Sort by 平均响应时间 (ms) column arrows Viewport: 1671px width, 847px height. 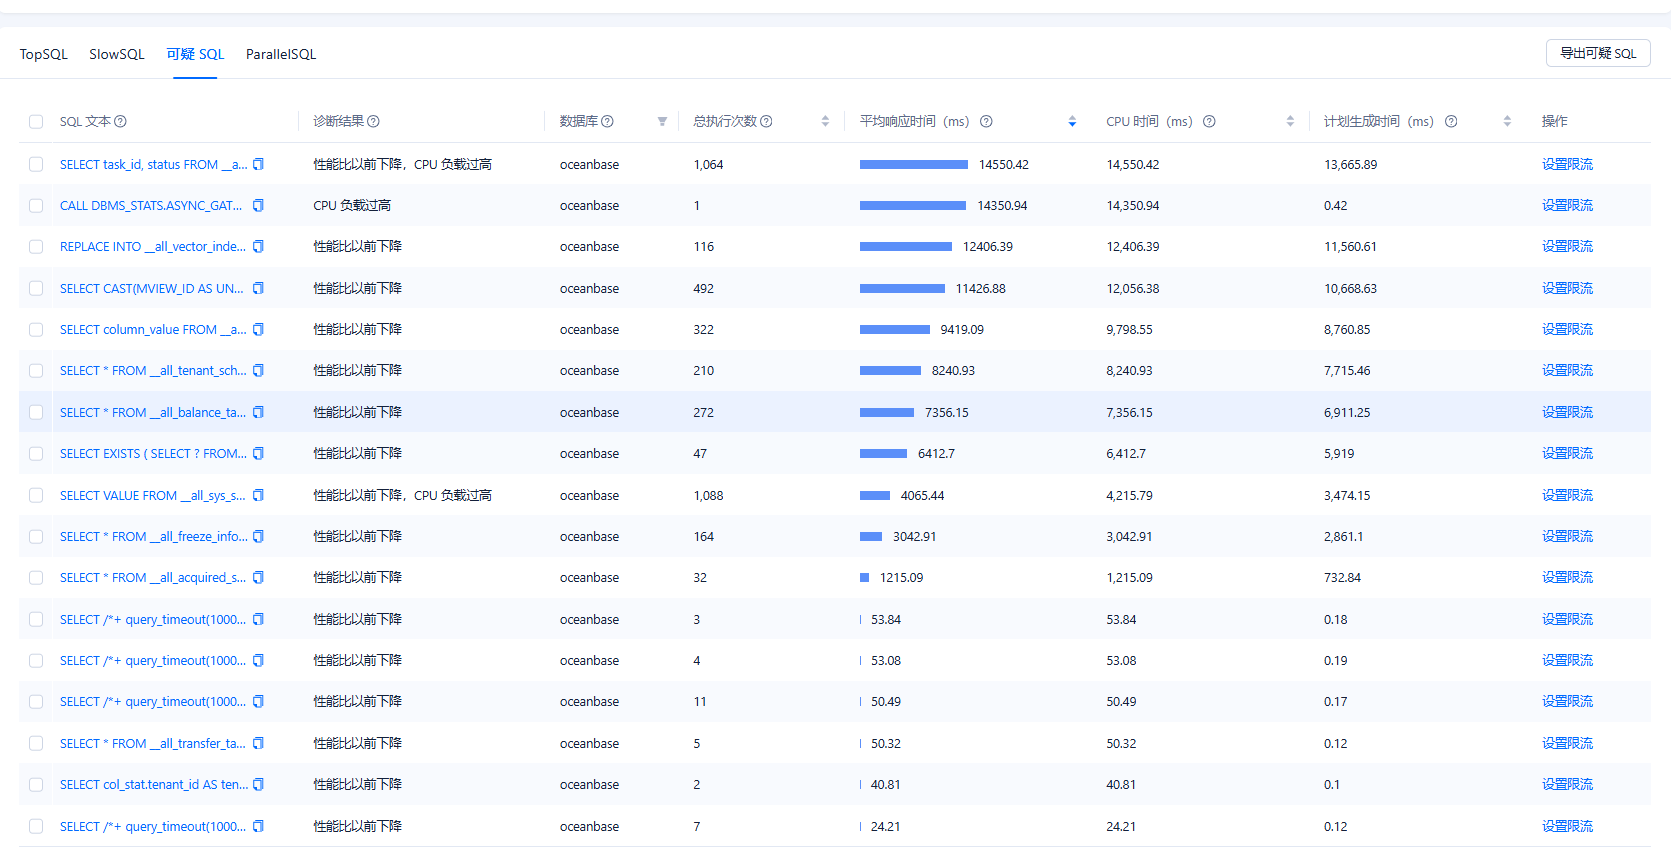tap(1072, 122)
